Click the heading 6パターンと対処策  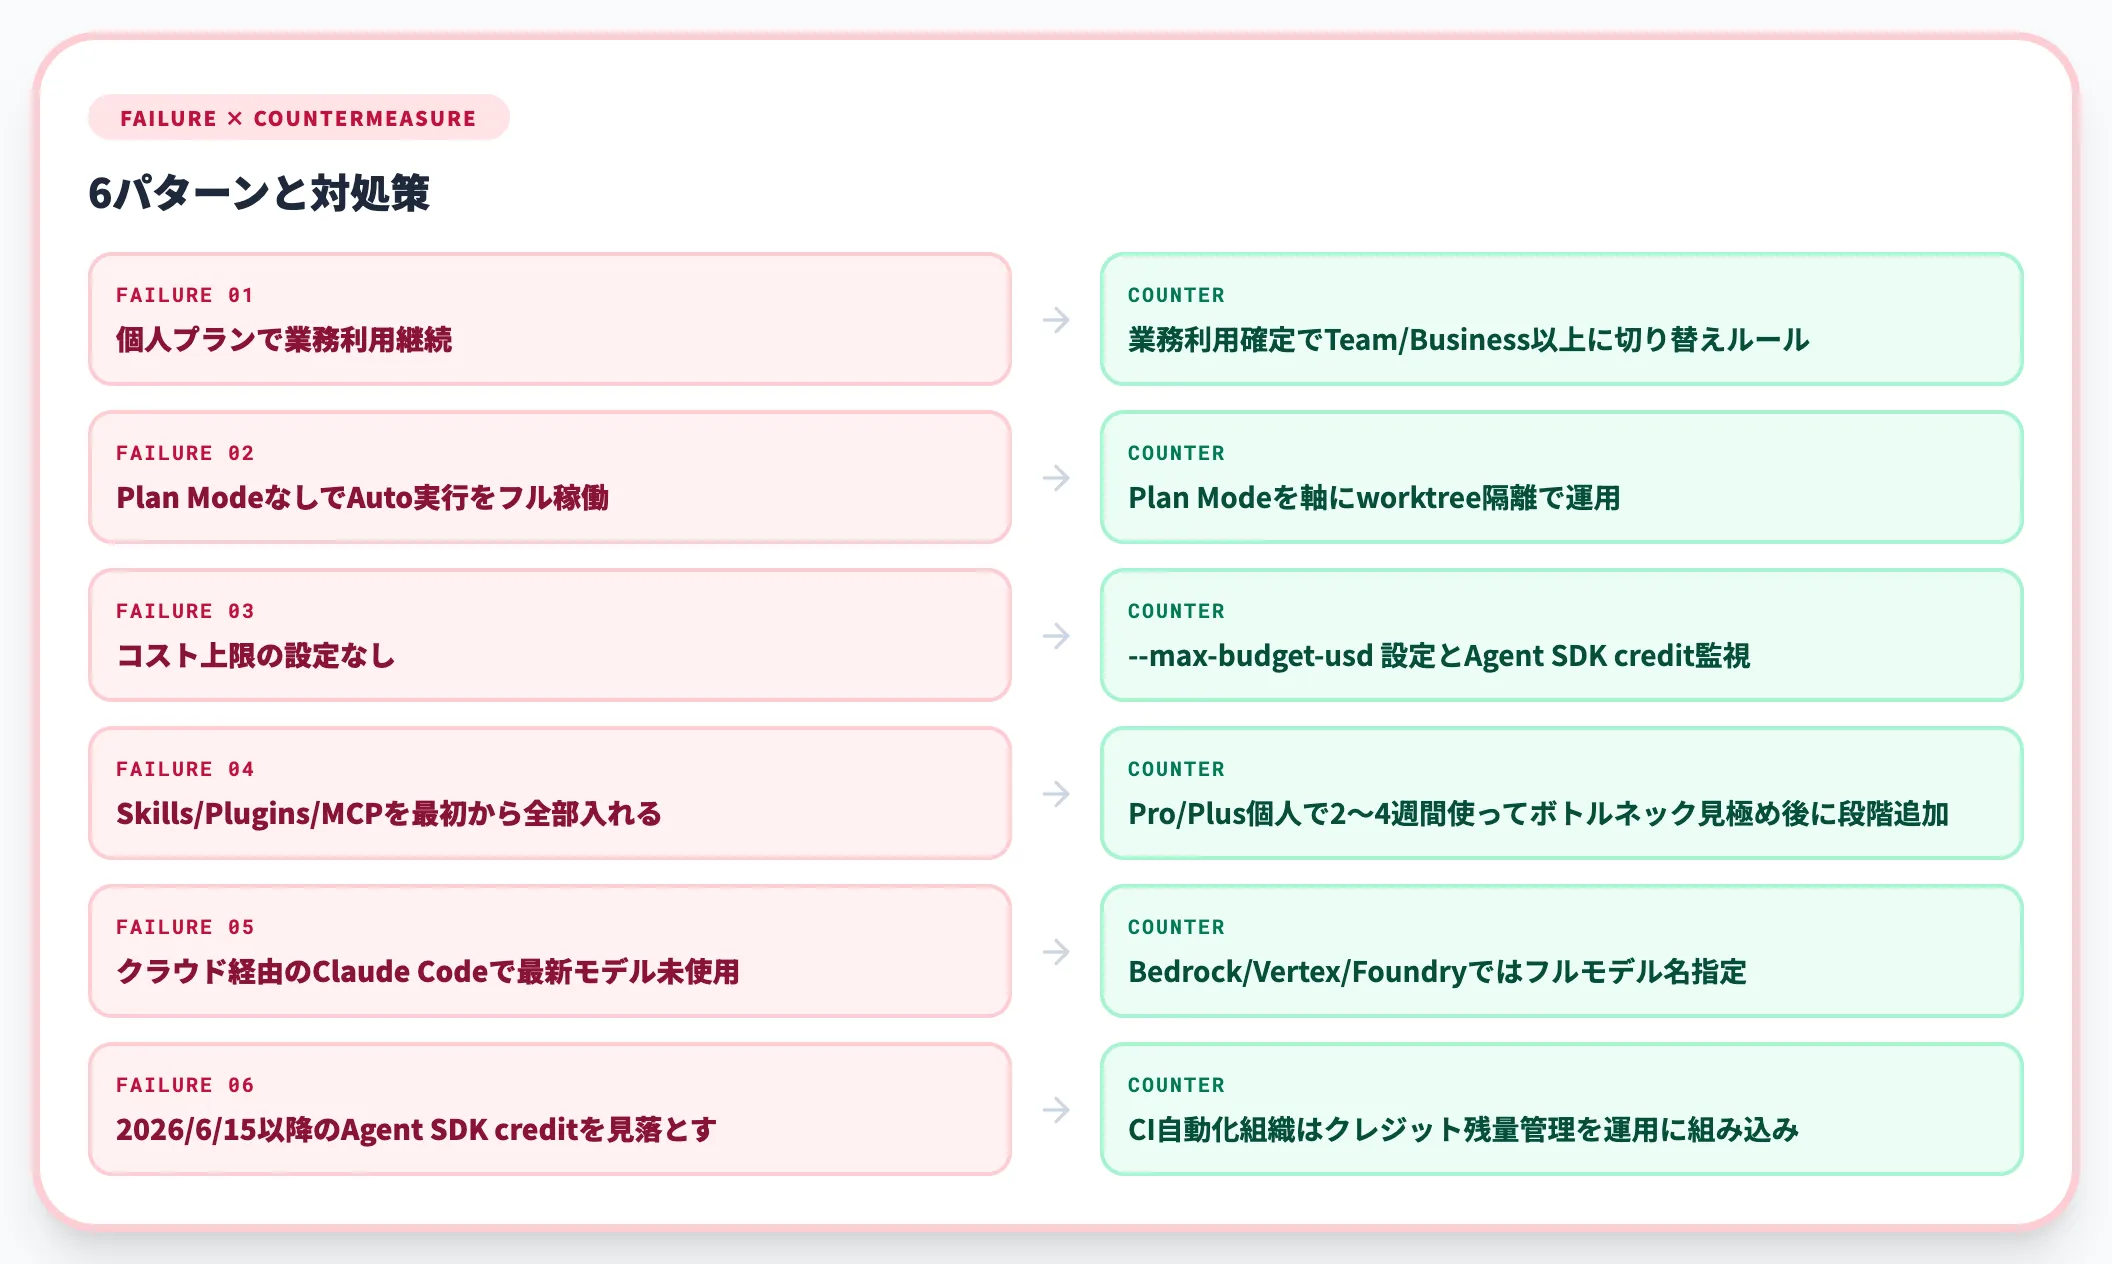click(259, 193)
